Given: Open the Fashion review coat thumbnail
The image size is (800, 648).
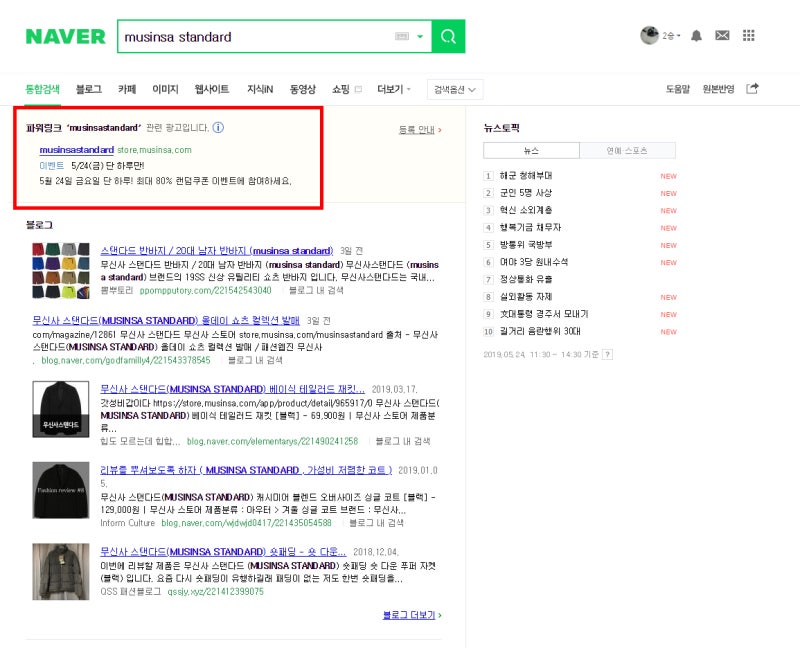Looking at the screenshot, I should tap(61, 490).
